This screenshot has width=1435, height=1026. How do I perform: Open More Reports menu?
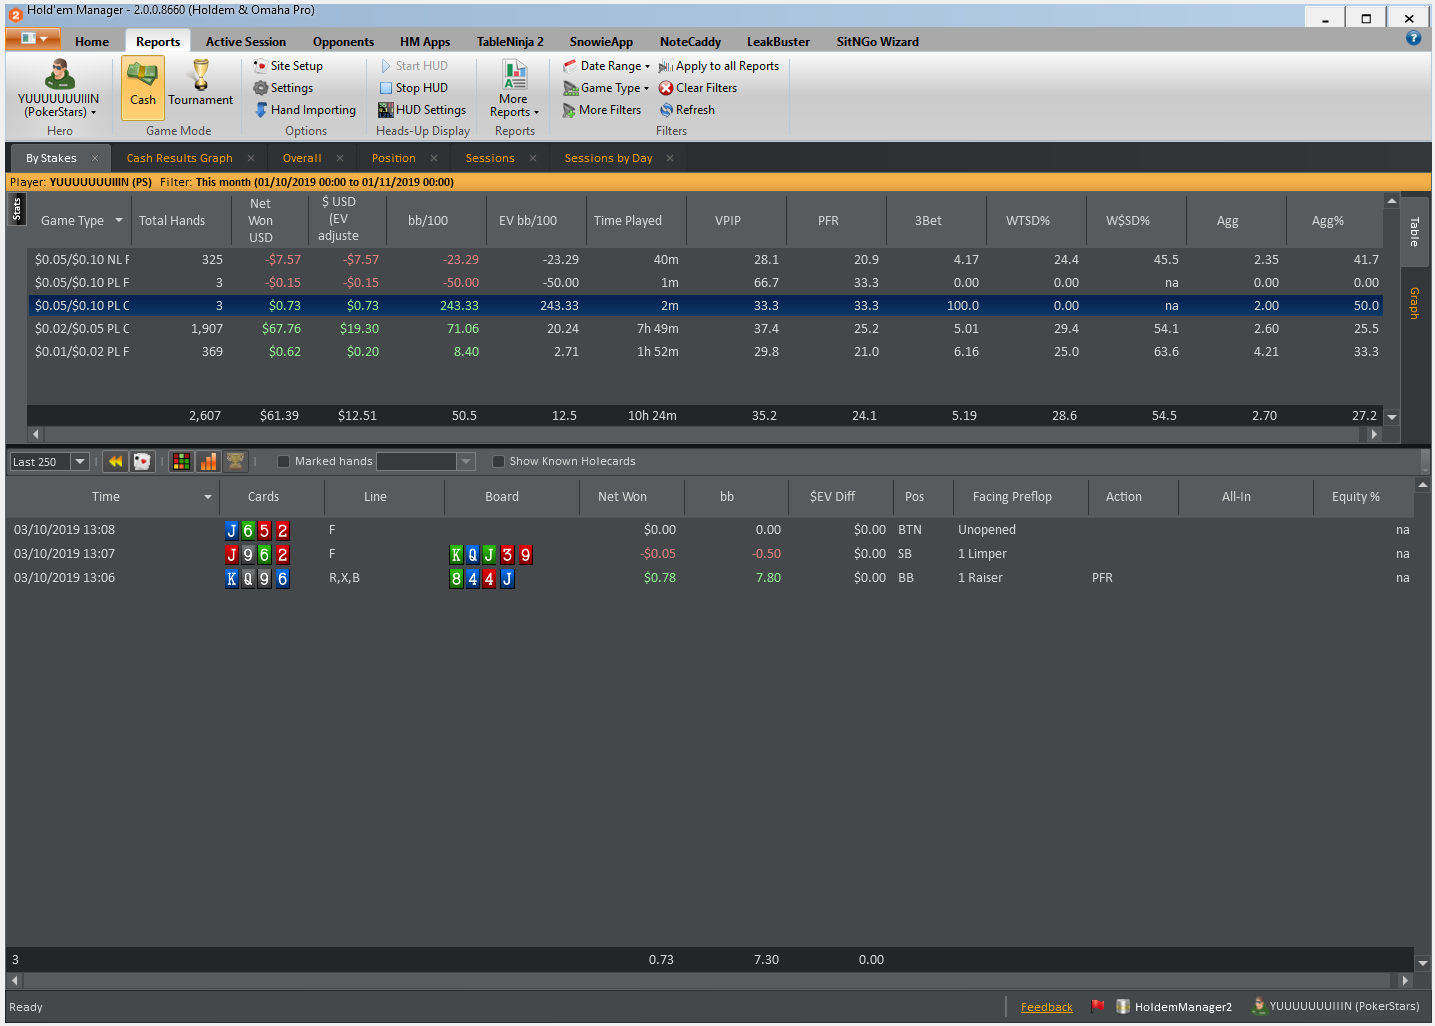514,89
